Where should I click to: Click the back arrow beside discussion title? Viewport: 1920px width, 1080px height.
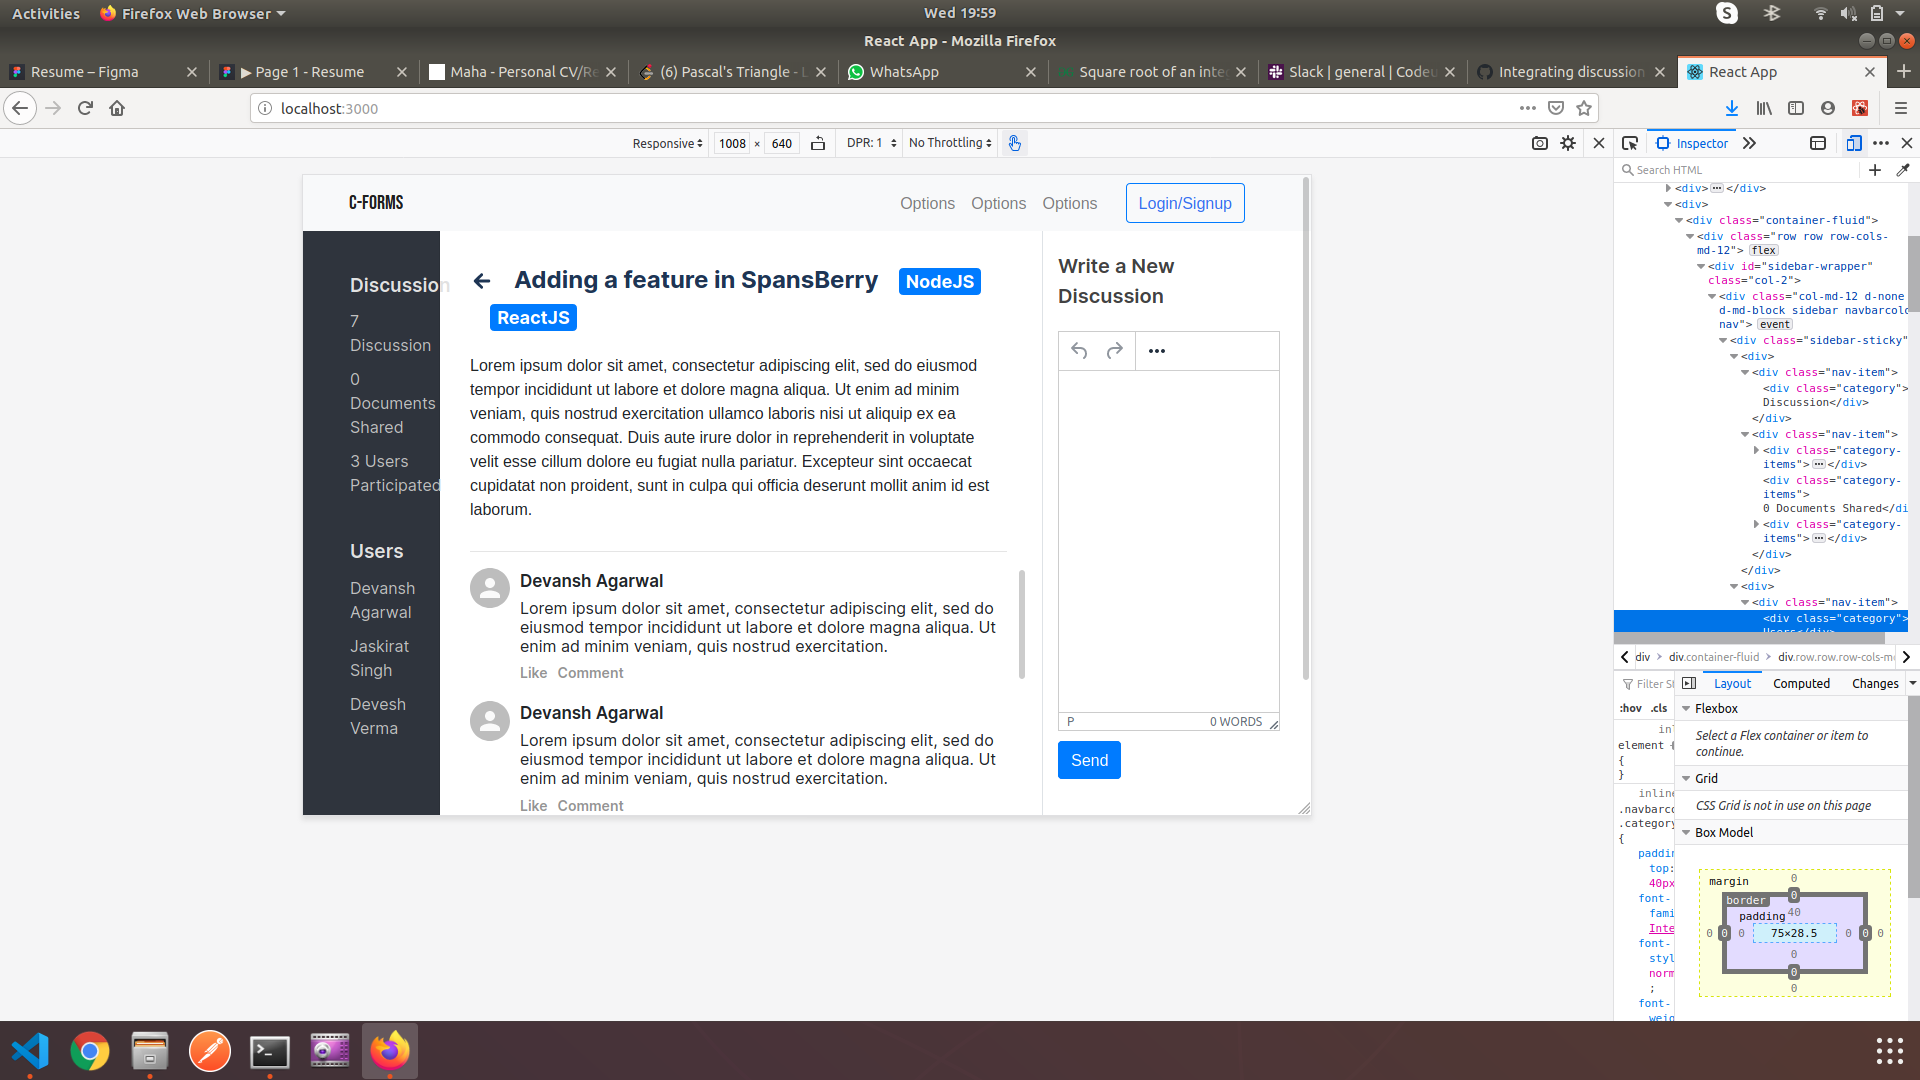click(x=482, y=281)
